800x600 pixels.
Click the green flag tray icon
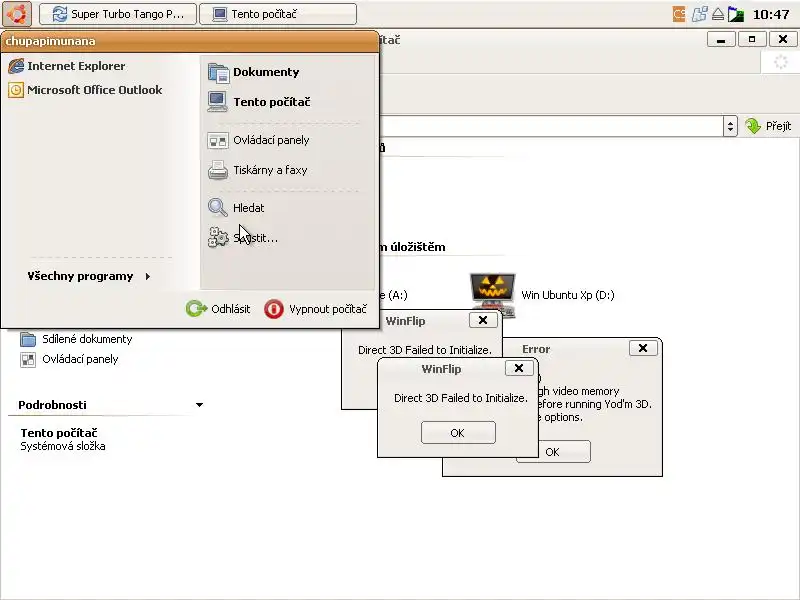point(736,14)
